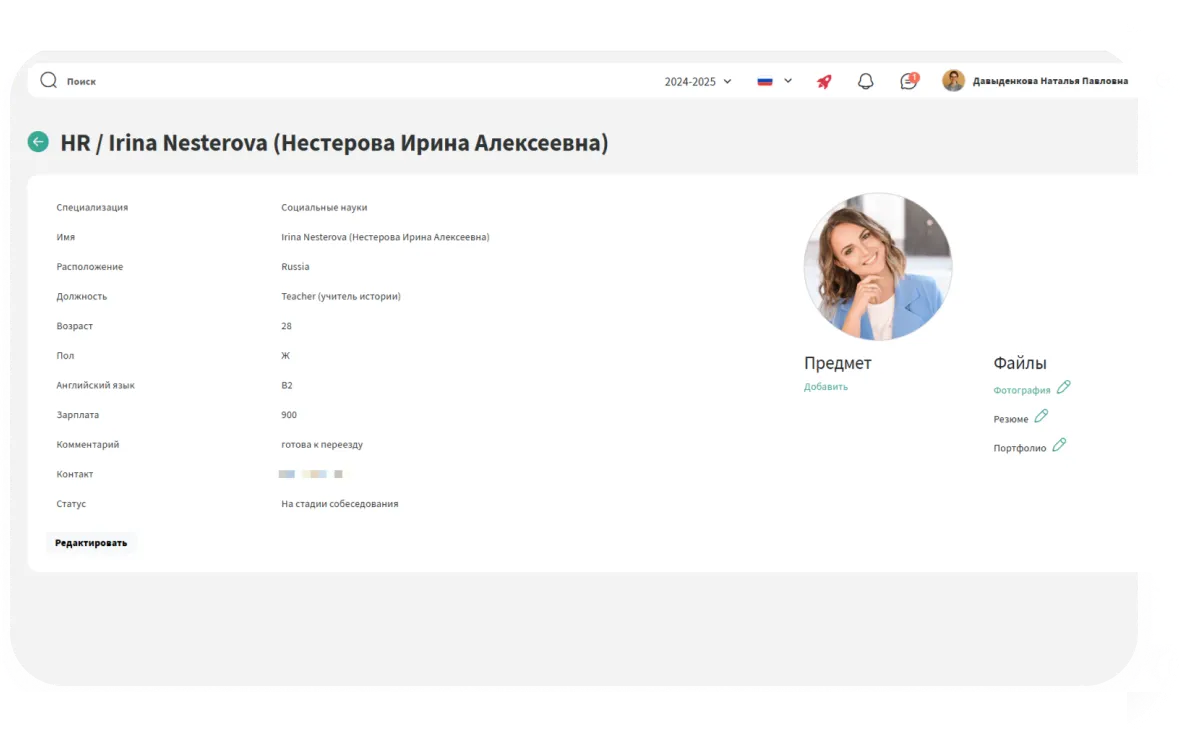Select the Портфолио file label
The height and width of the screenshot is (753, 1195).
click(1019, 448)
